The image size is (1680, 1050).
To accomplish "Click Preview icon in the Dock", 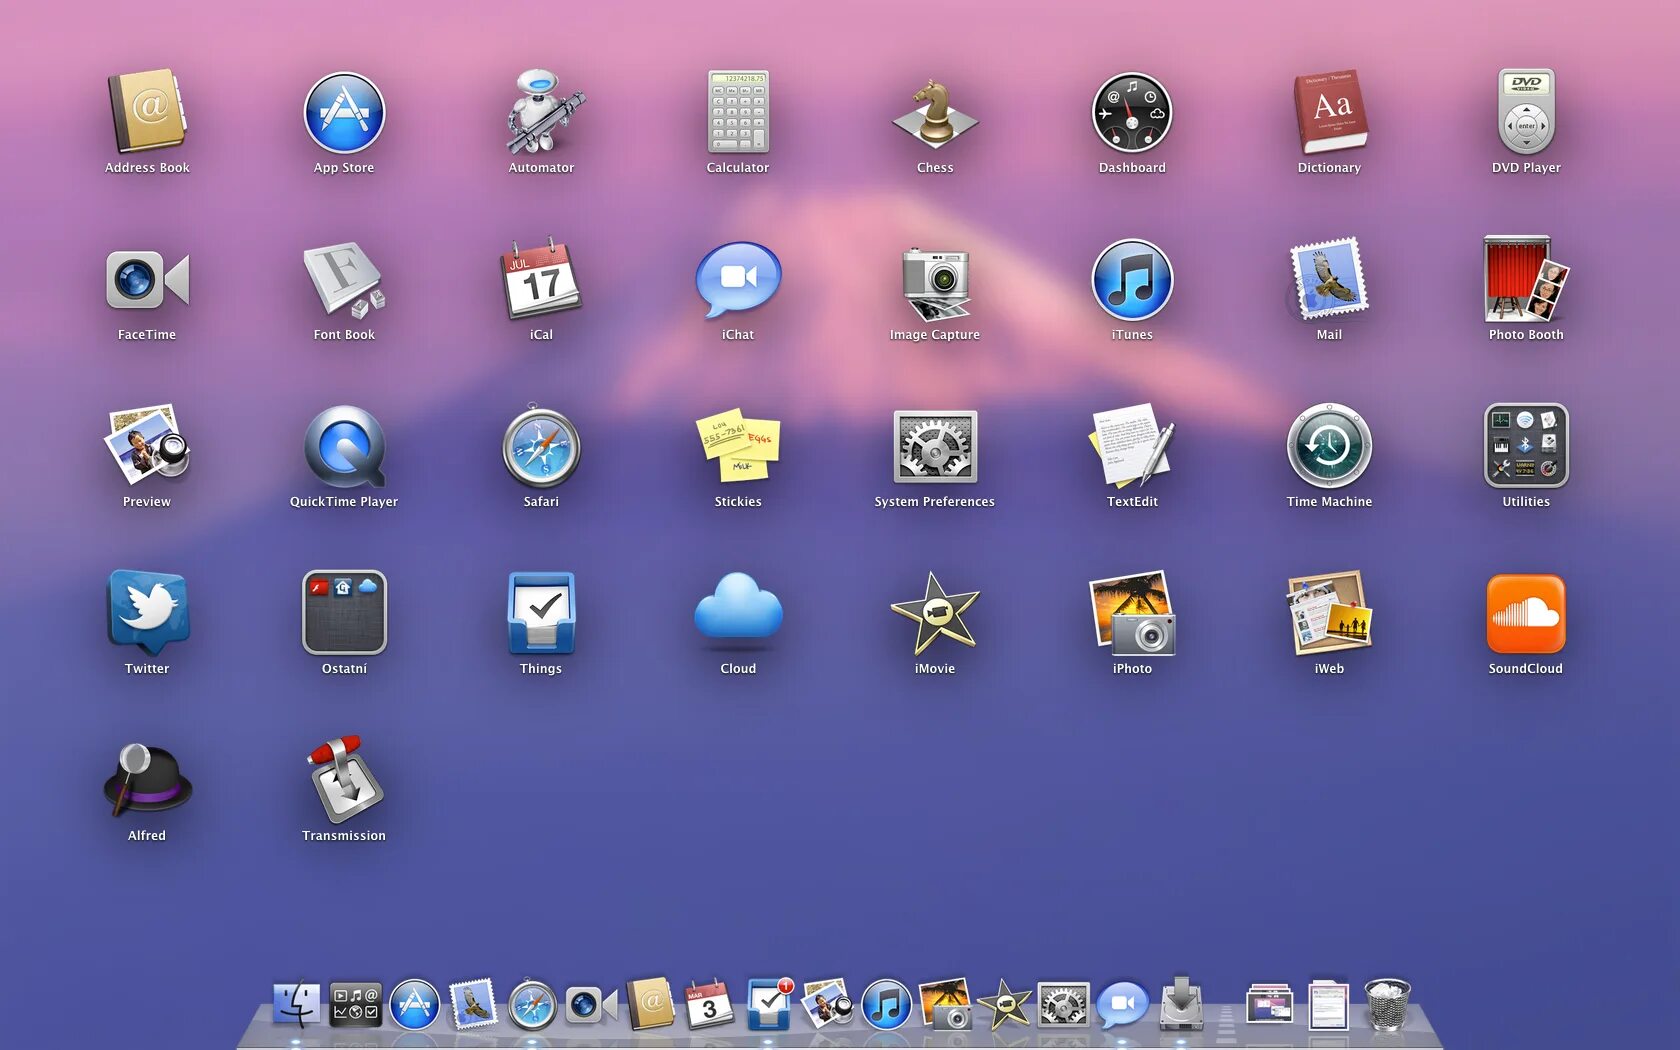I will pyautogui.click(x=827, y=1005).
